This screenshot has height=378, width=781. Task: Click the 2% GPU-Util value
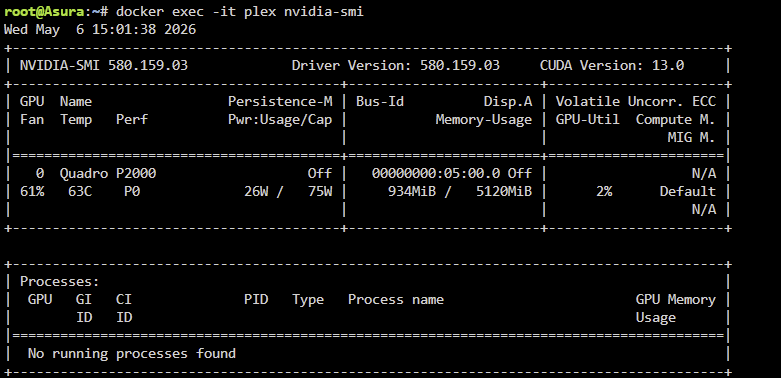tap(604, 191)
